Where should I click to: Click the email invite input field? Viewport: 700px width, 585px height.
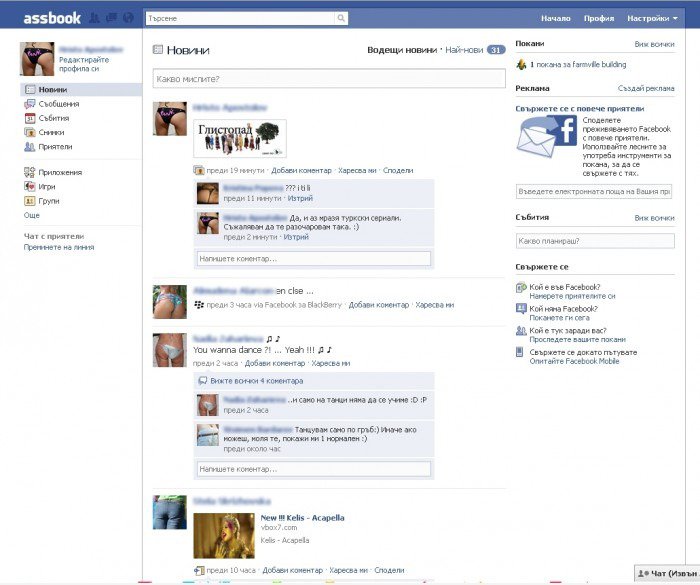594,192
